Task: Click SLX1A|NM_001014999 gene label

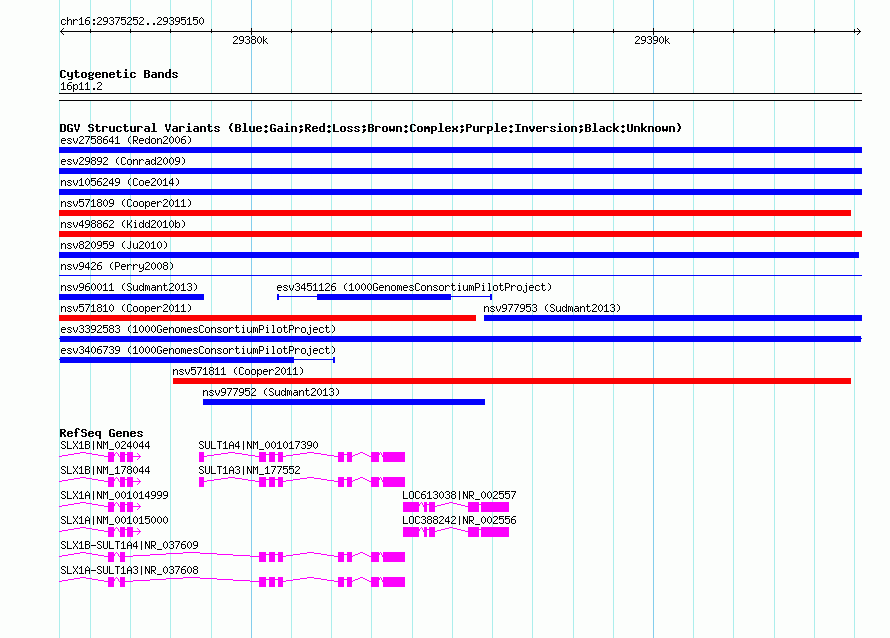Action: click(114, 495)
